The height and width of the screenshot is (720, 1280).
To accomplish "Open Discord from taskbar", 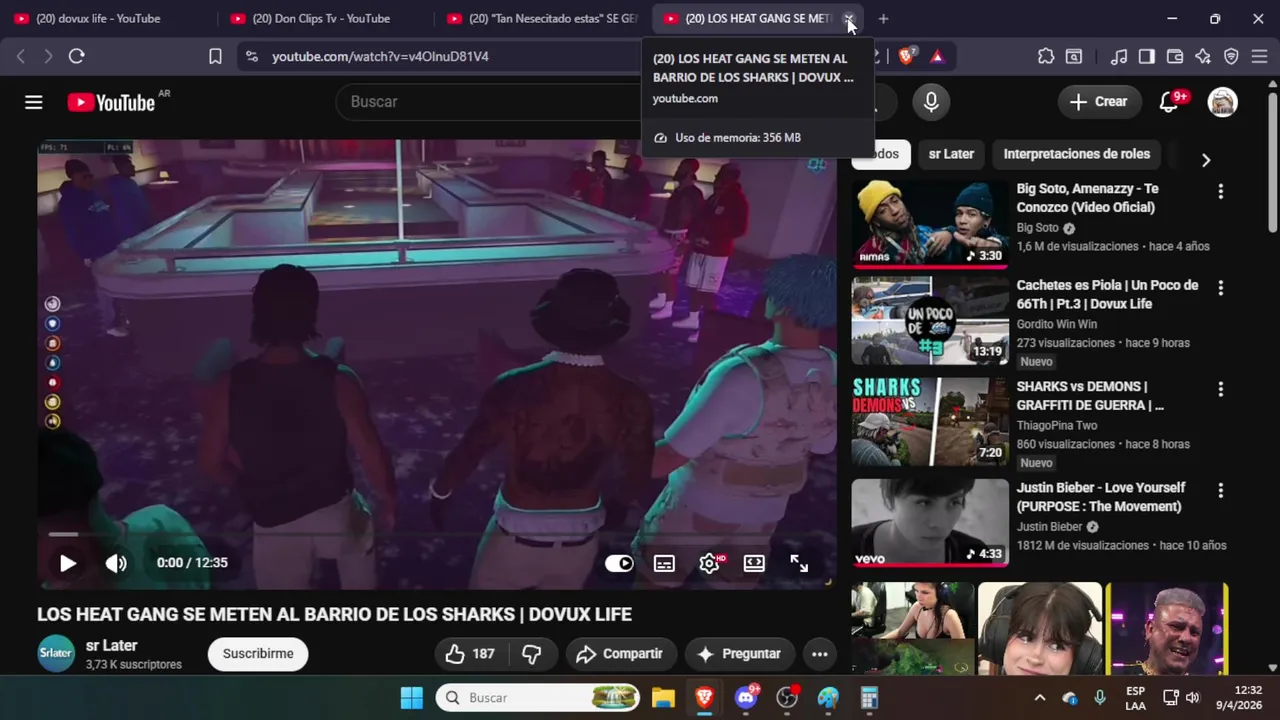I will (746, 698).
